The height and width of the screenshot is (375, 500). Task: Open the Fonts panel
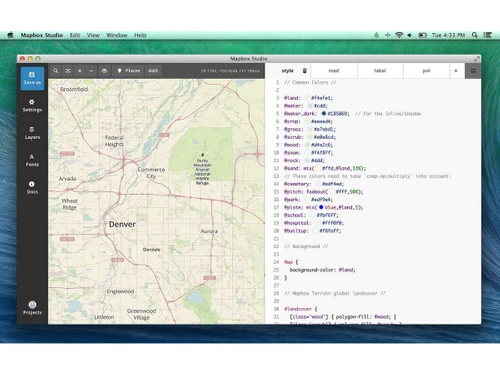coord(32,160)
